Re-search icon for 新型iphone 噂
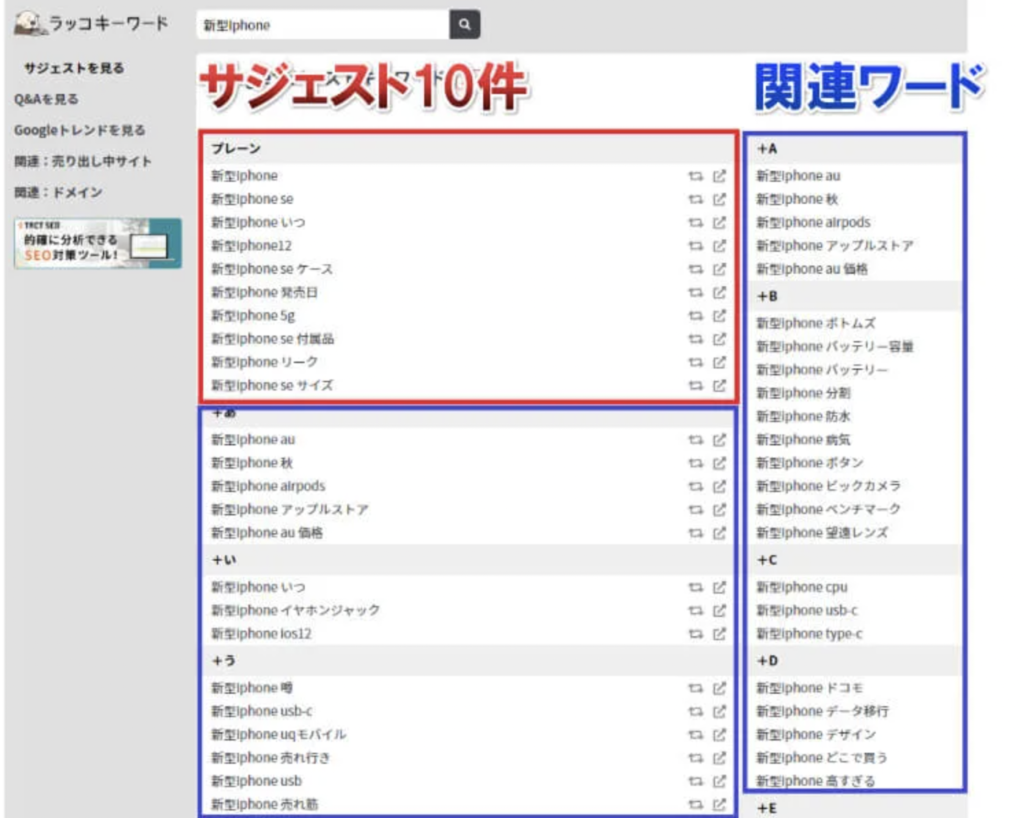Image resolution: width=1024 pixels, height=818 pixels. tap(696, 688)
